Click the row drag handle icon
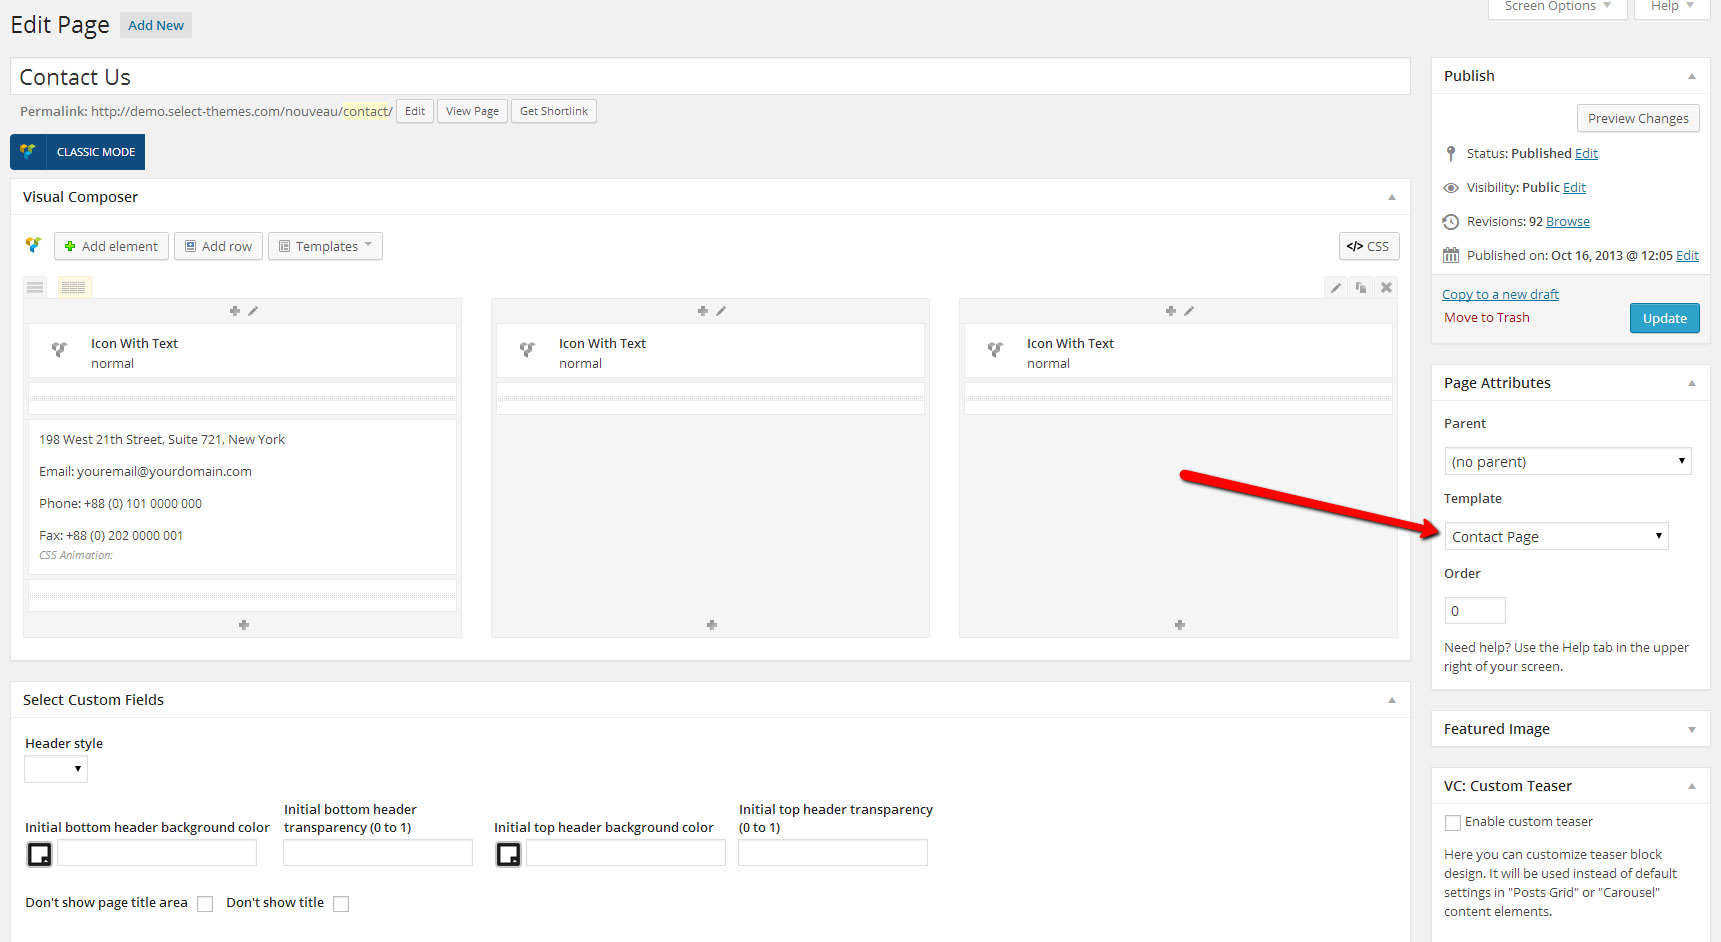The width and height of the screenshot is (1721, 942). [35, 288]
